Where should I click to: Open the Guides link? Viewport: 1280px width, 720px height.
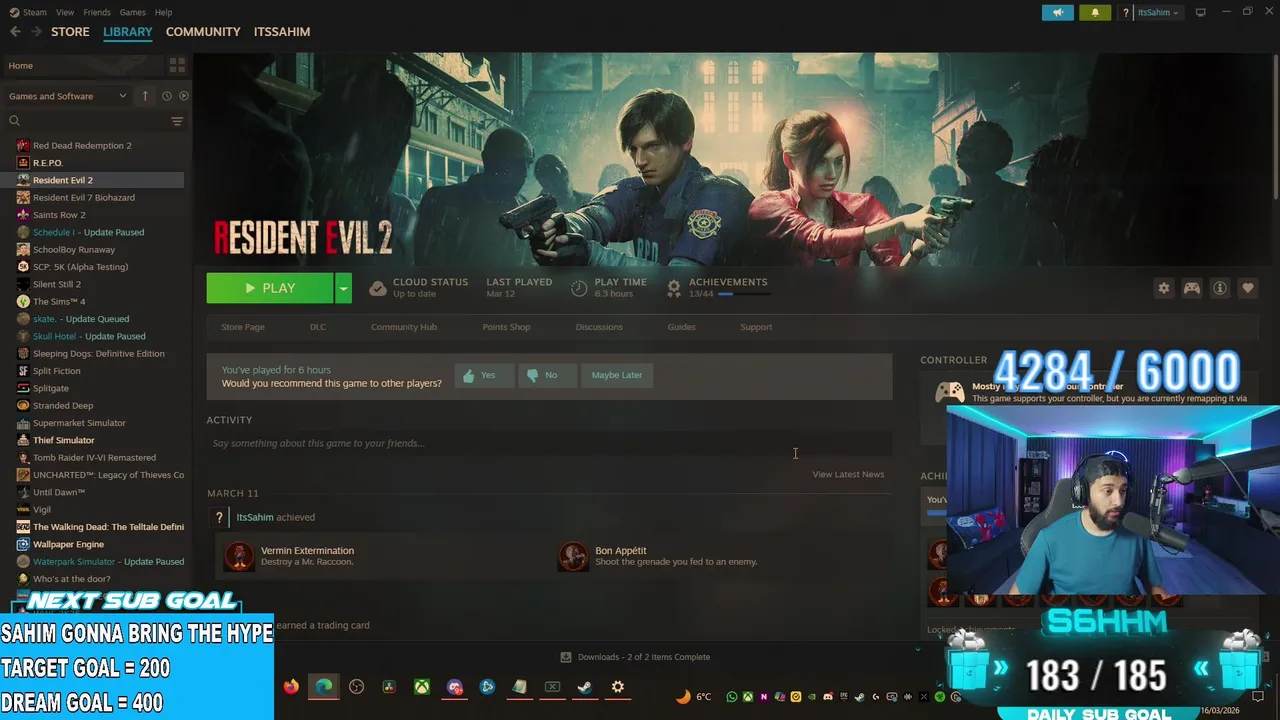[x=681, y=327]
